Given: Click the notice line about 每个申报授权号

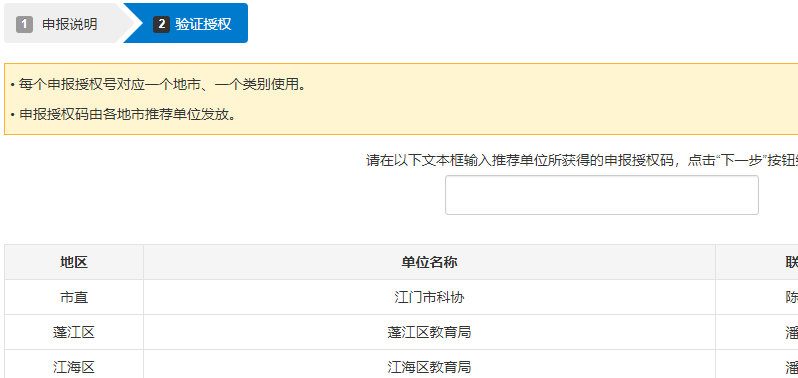Looking at the screenshot, I should pos(158,84).
